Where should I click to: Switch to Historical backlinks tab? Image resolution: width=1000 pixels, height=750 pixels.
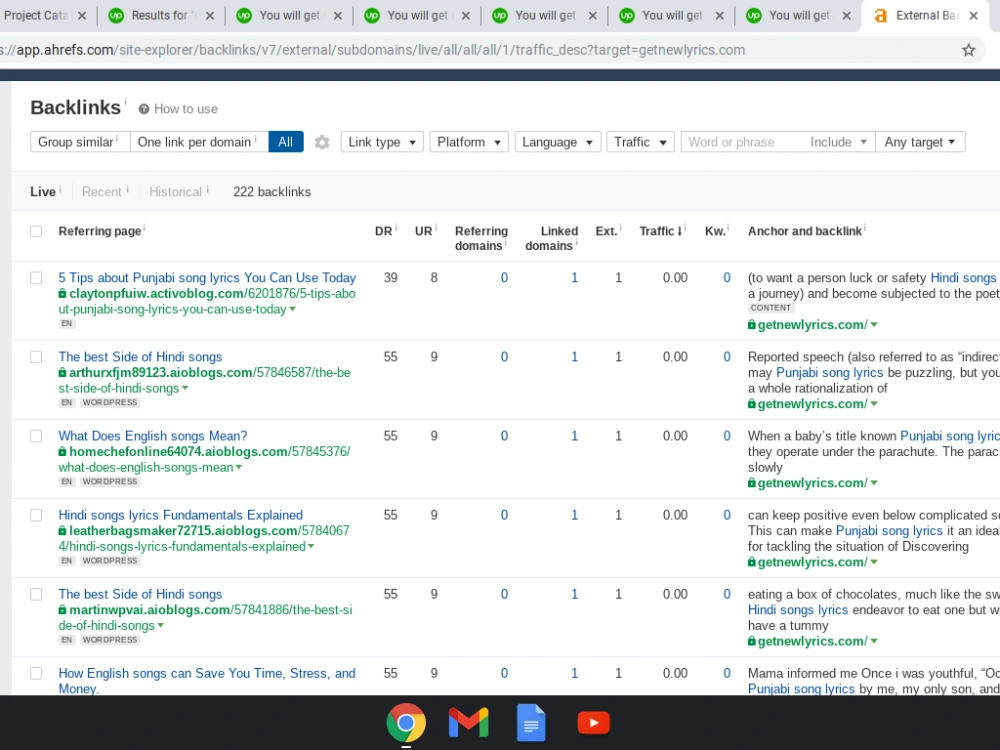tap(175, 191)
